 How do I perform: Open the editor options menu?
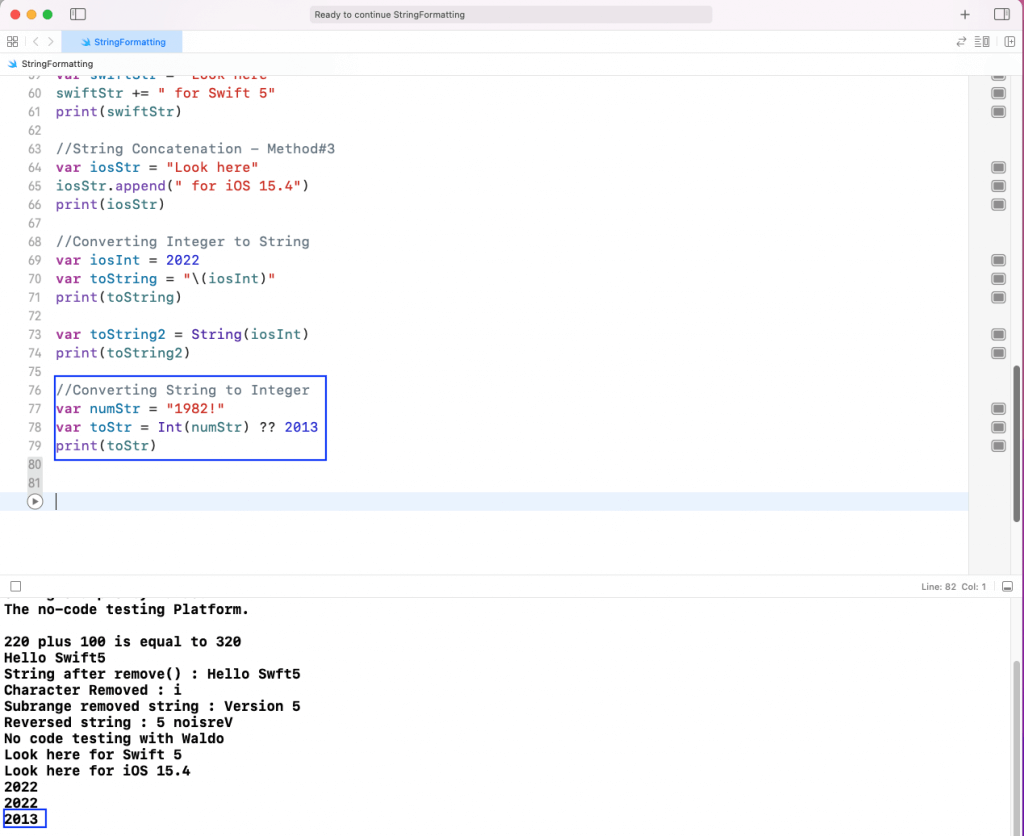pos(983,42)
